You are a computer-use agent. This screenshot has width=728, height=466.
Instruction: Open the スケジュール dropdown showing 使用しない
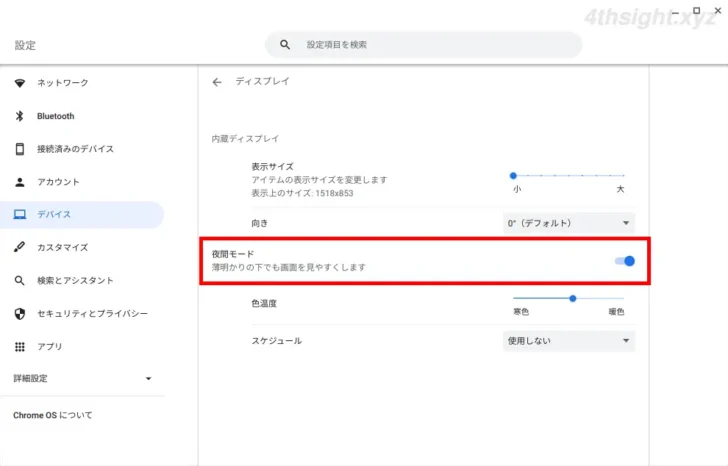click(x=569, y=341)
